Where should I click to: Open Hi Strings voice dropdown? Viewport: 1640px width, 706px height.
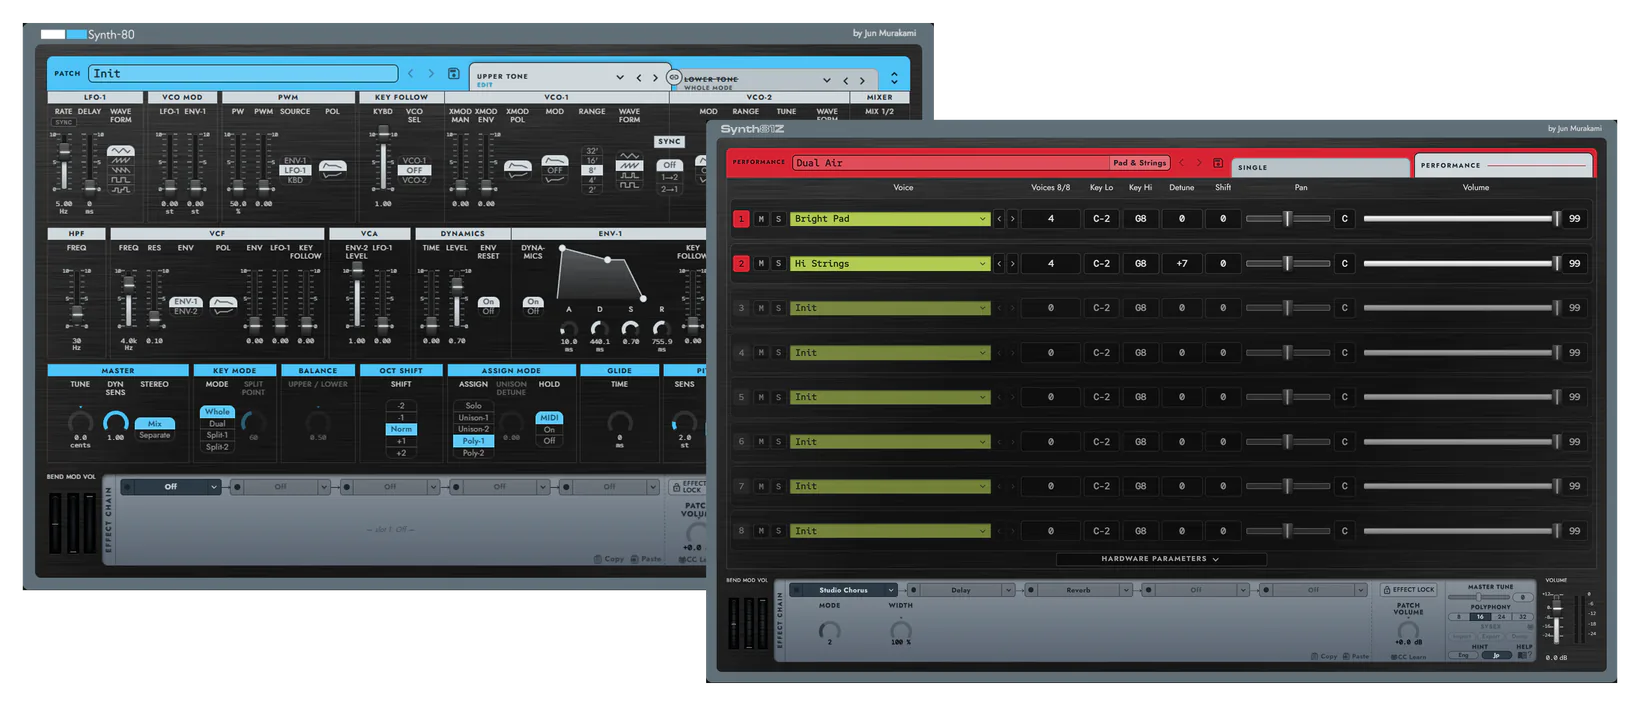pyautogui.click(x=982, y=264)
